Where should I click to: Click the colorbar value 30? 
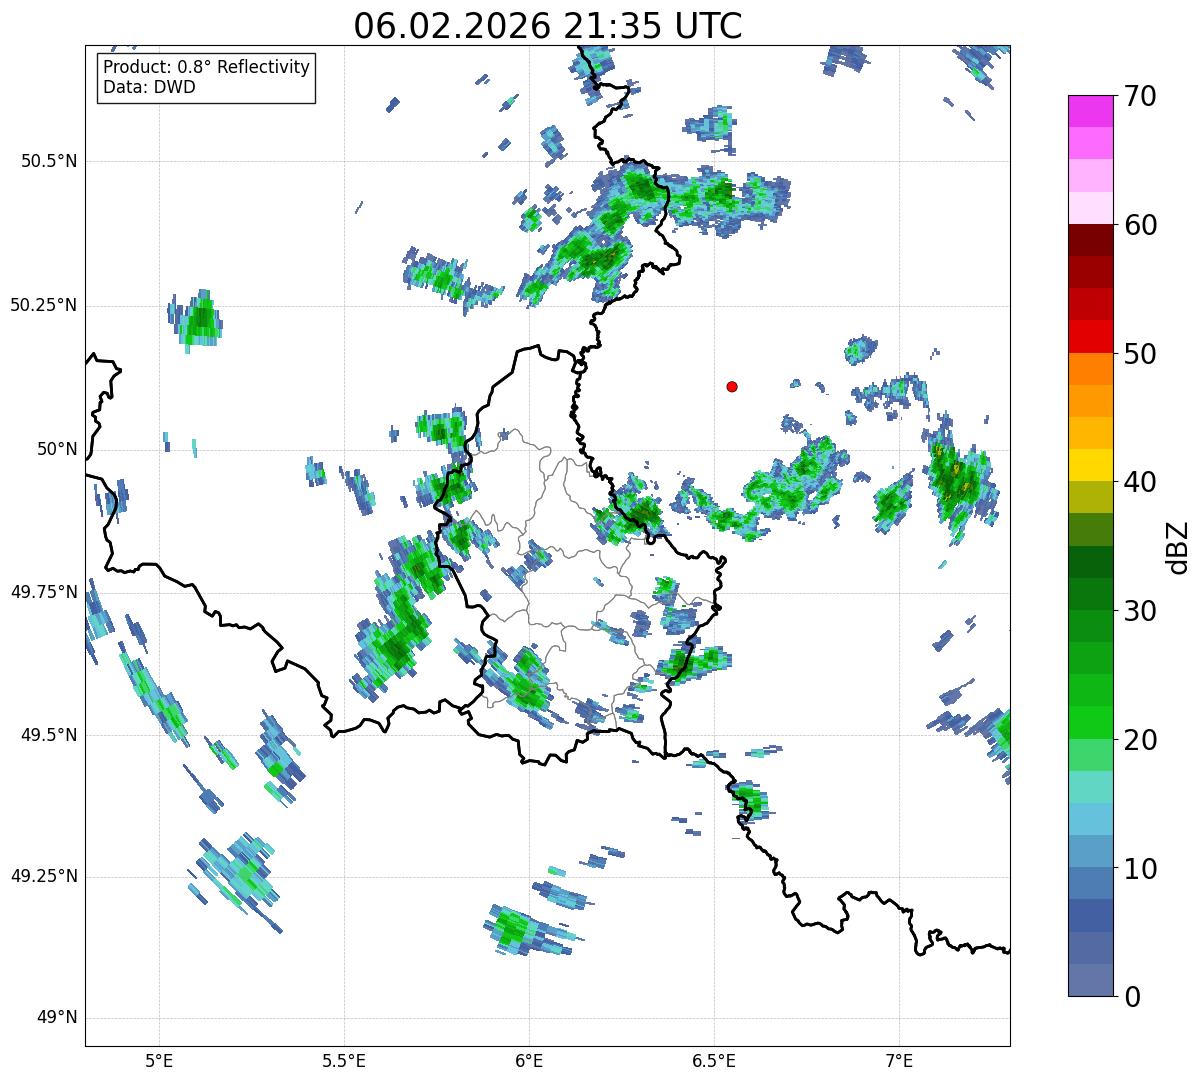pyautogui.click(x=1139, y=611)
